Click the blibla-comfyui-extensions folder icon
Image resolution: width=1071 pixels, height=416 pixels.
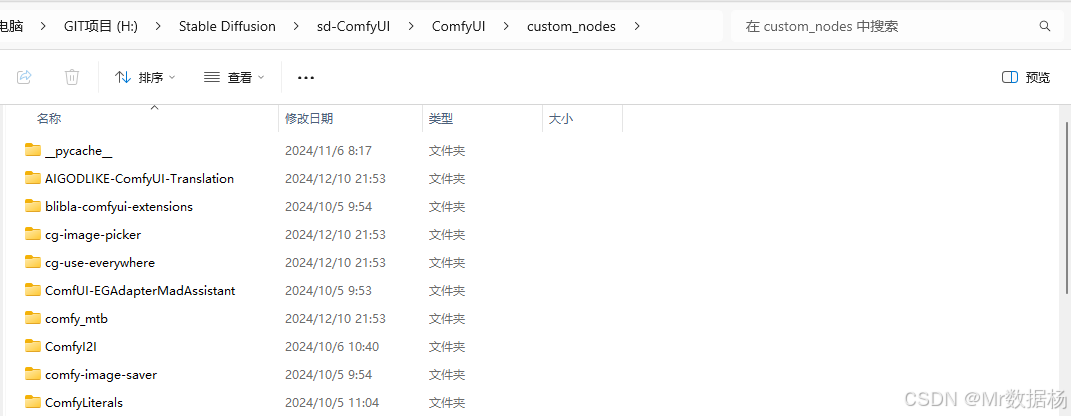(x=33, y=206)
